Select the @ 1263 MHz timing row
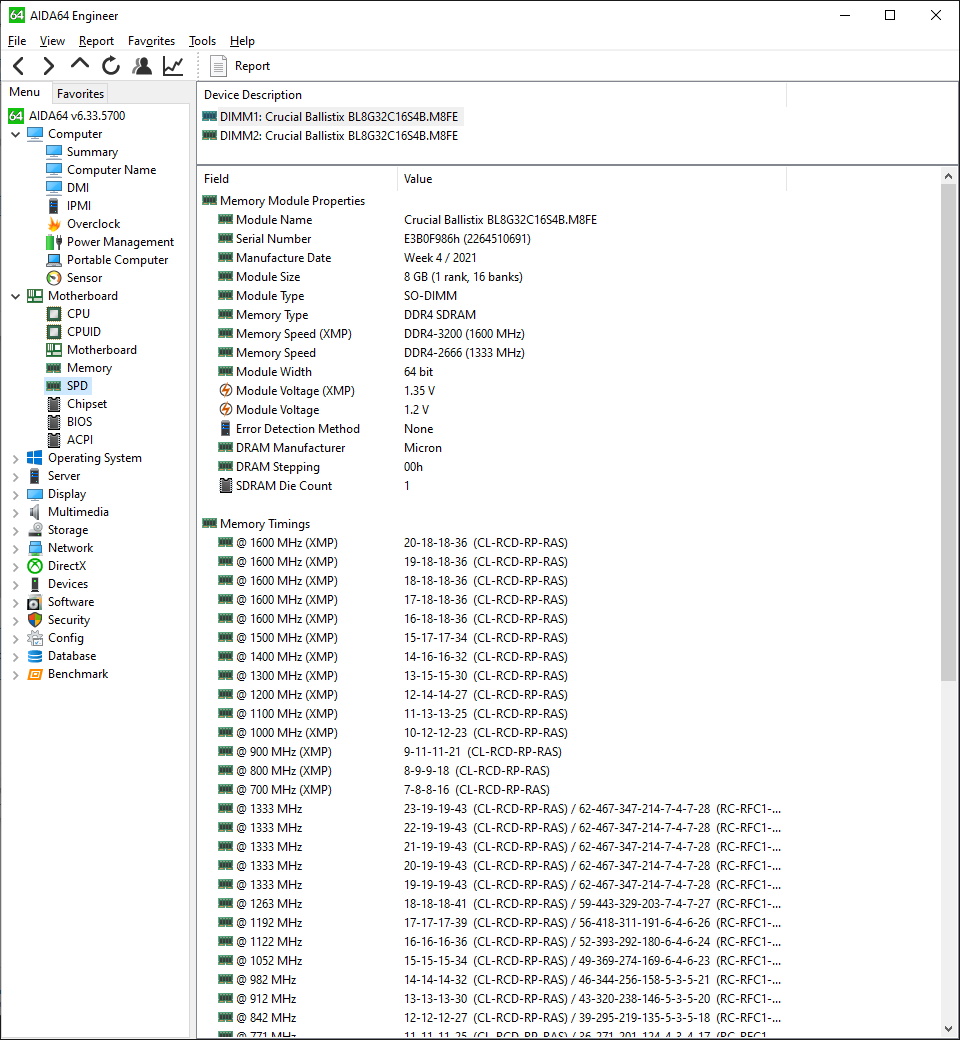The width and height of the screenshot is (960, 1040). (x=491, y=904)
